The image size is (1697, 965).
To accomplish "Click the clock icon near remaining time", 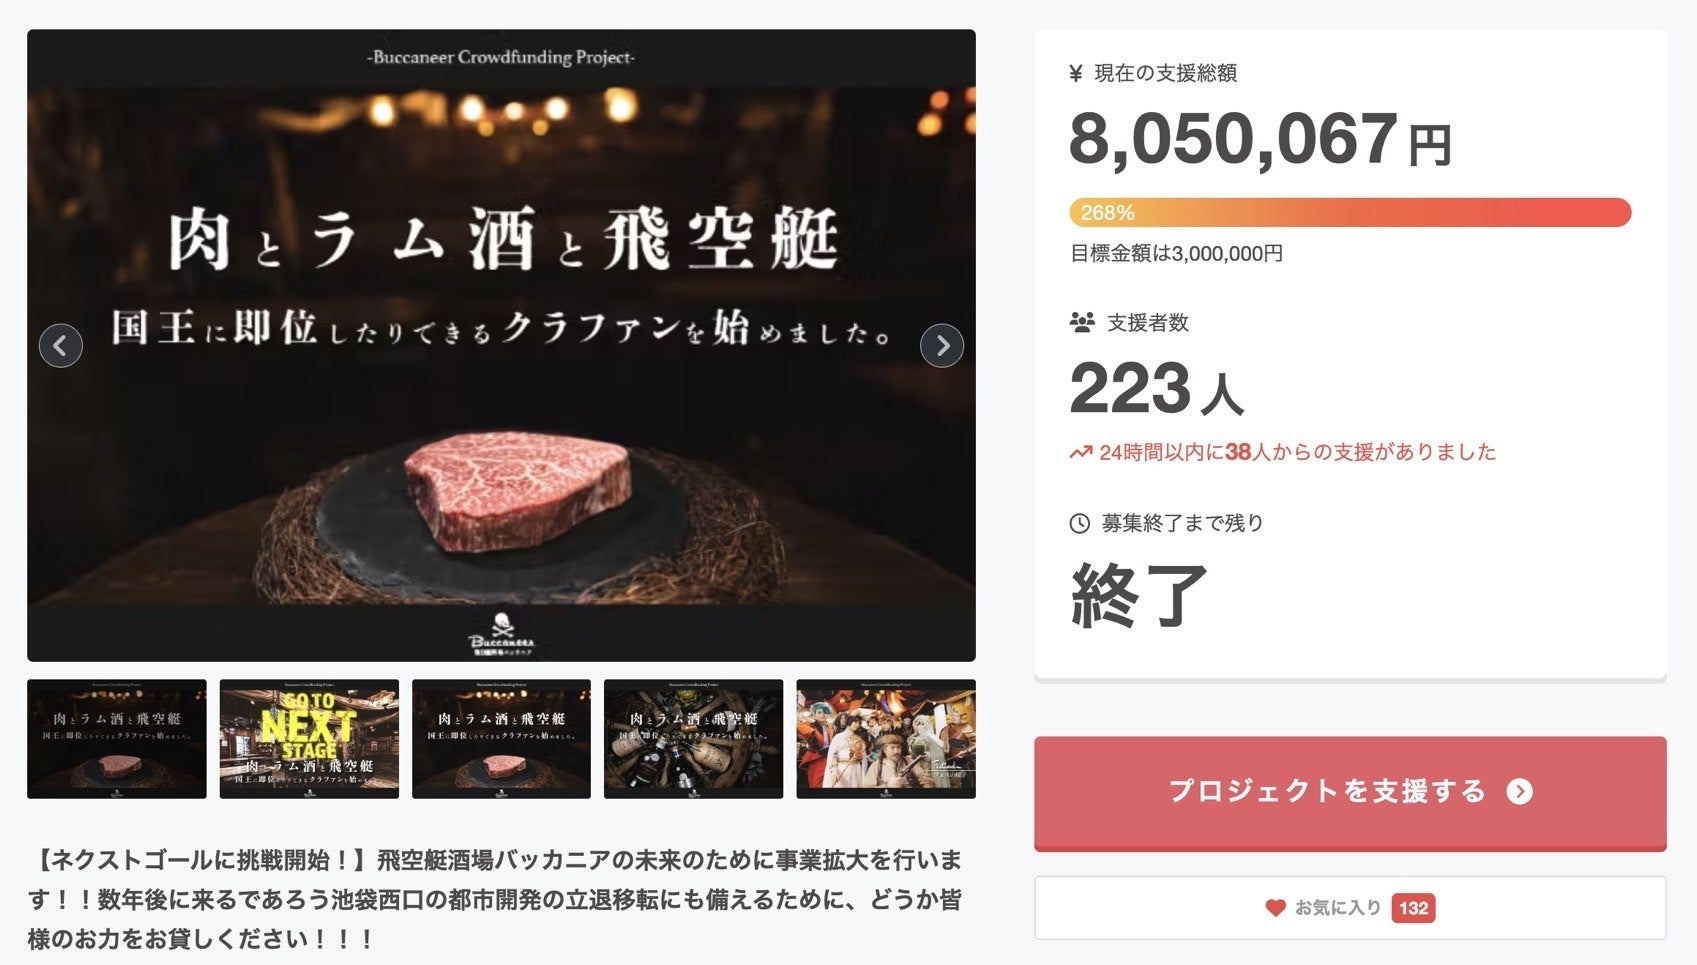I will [x=1079, y=523].
